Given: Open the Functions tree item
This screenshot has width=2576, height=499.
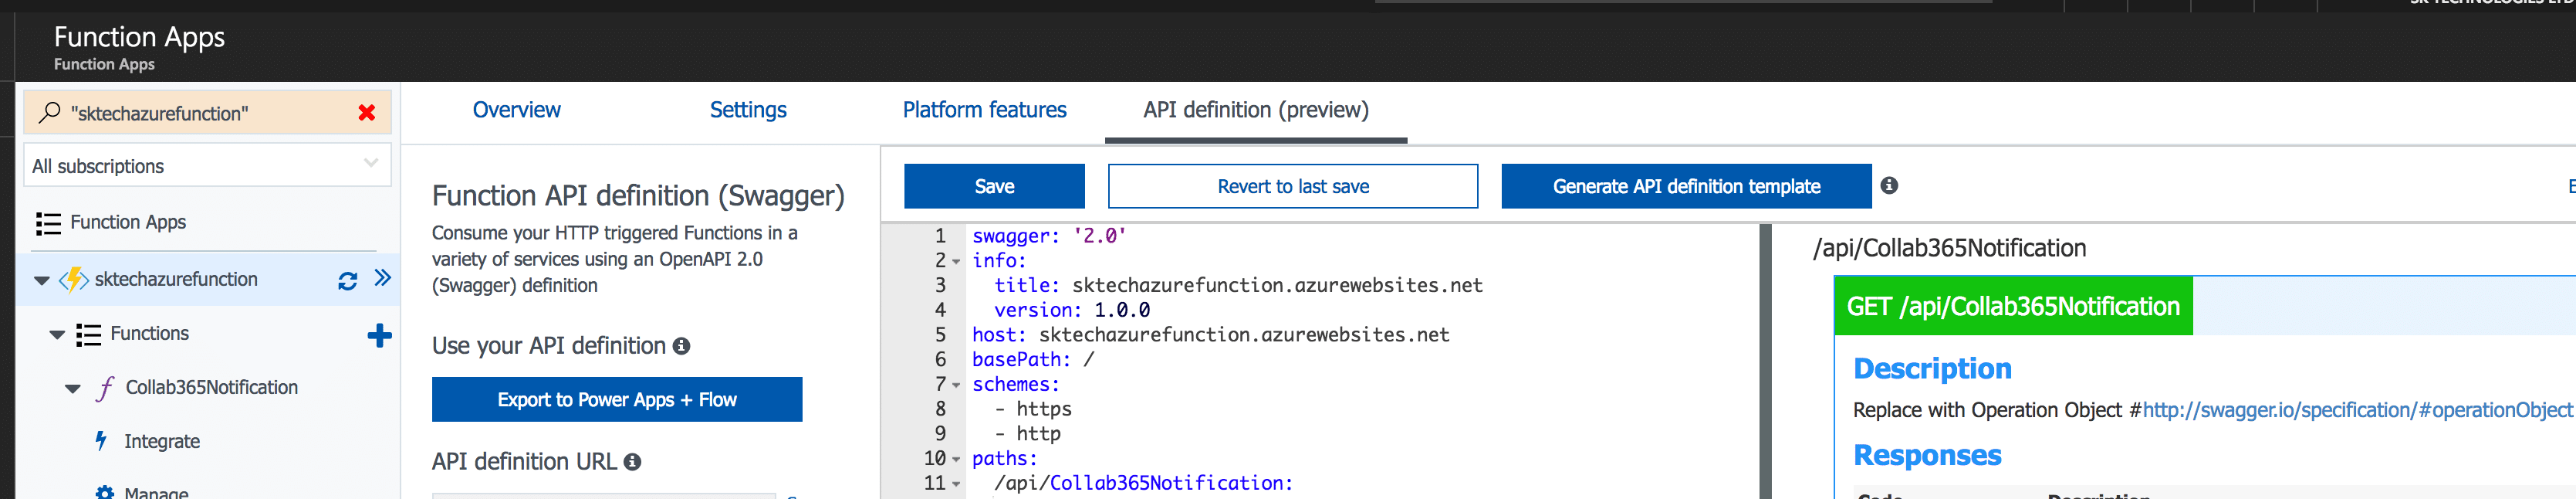Looking at the screenshot, I should [x=149, y=334].
